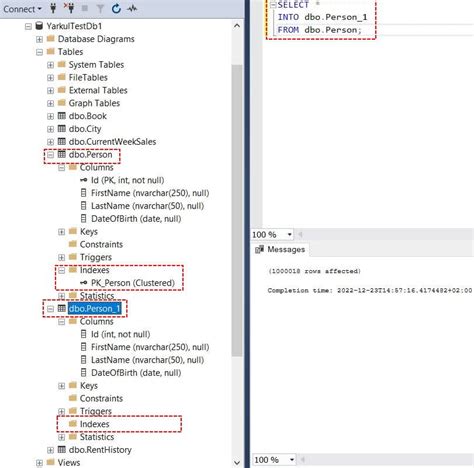Click the Object Explorer scroll up arrow
This screenshot has height=468, width=474.
[237, 26]
